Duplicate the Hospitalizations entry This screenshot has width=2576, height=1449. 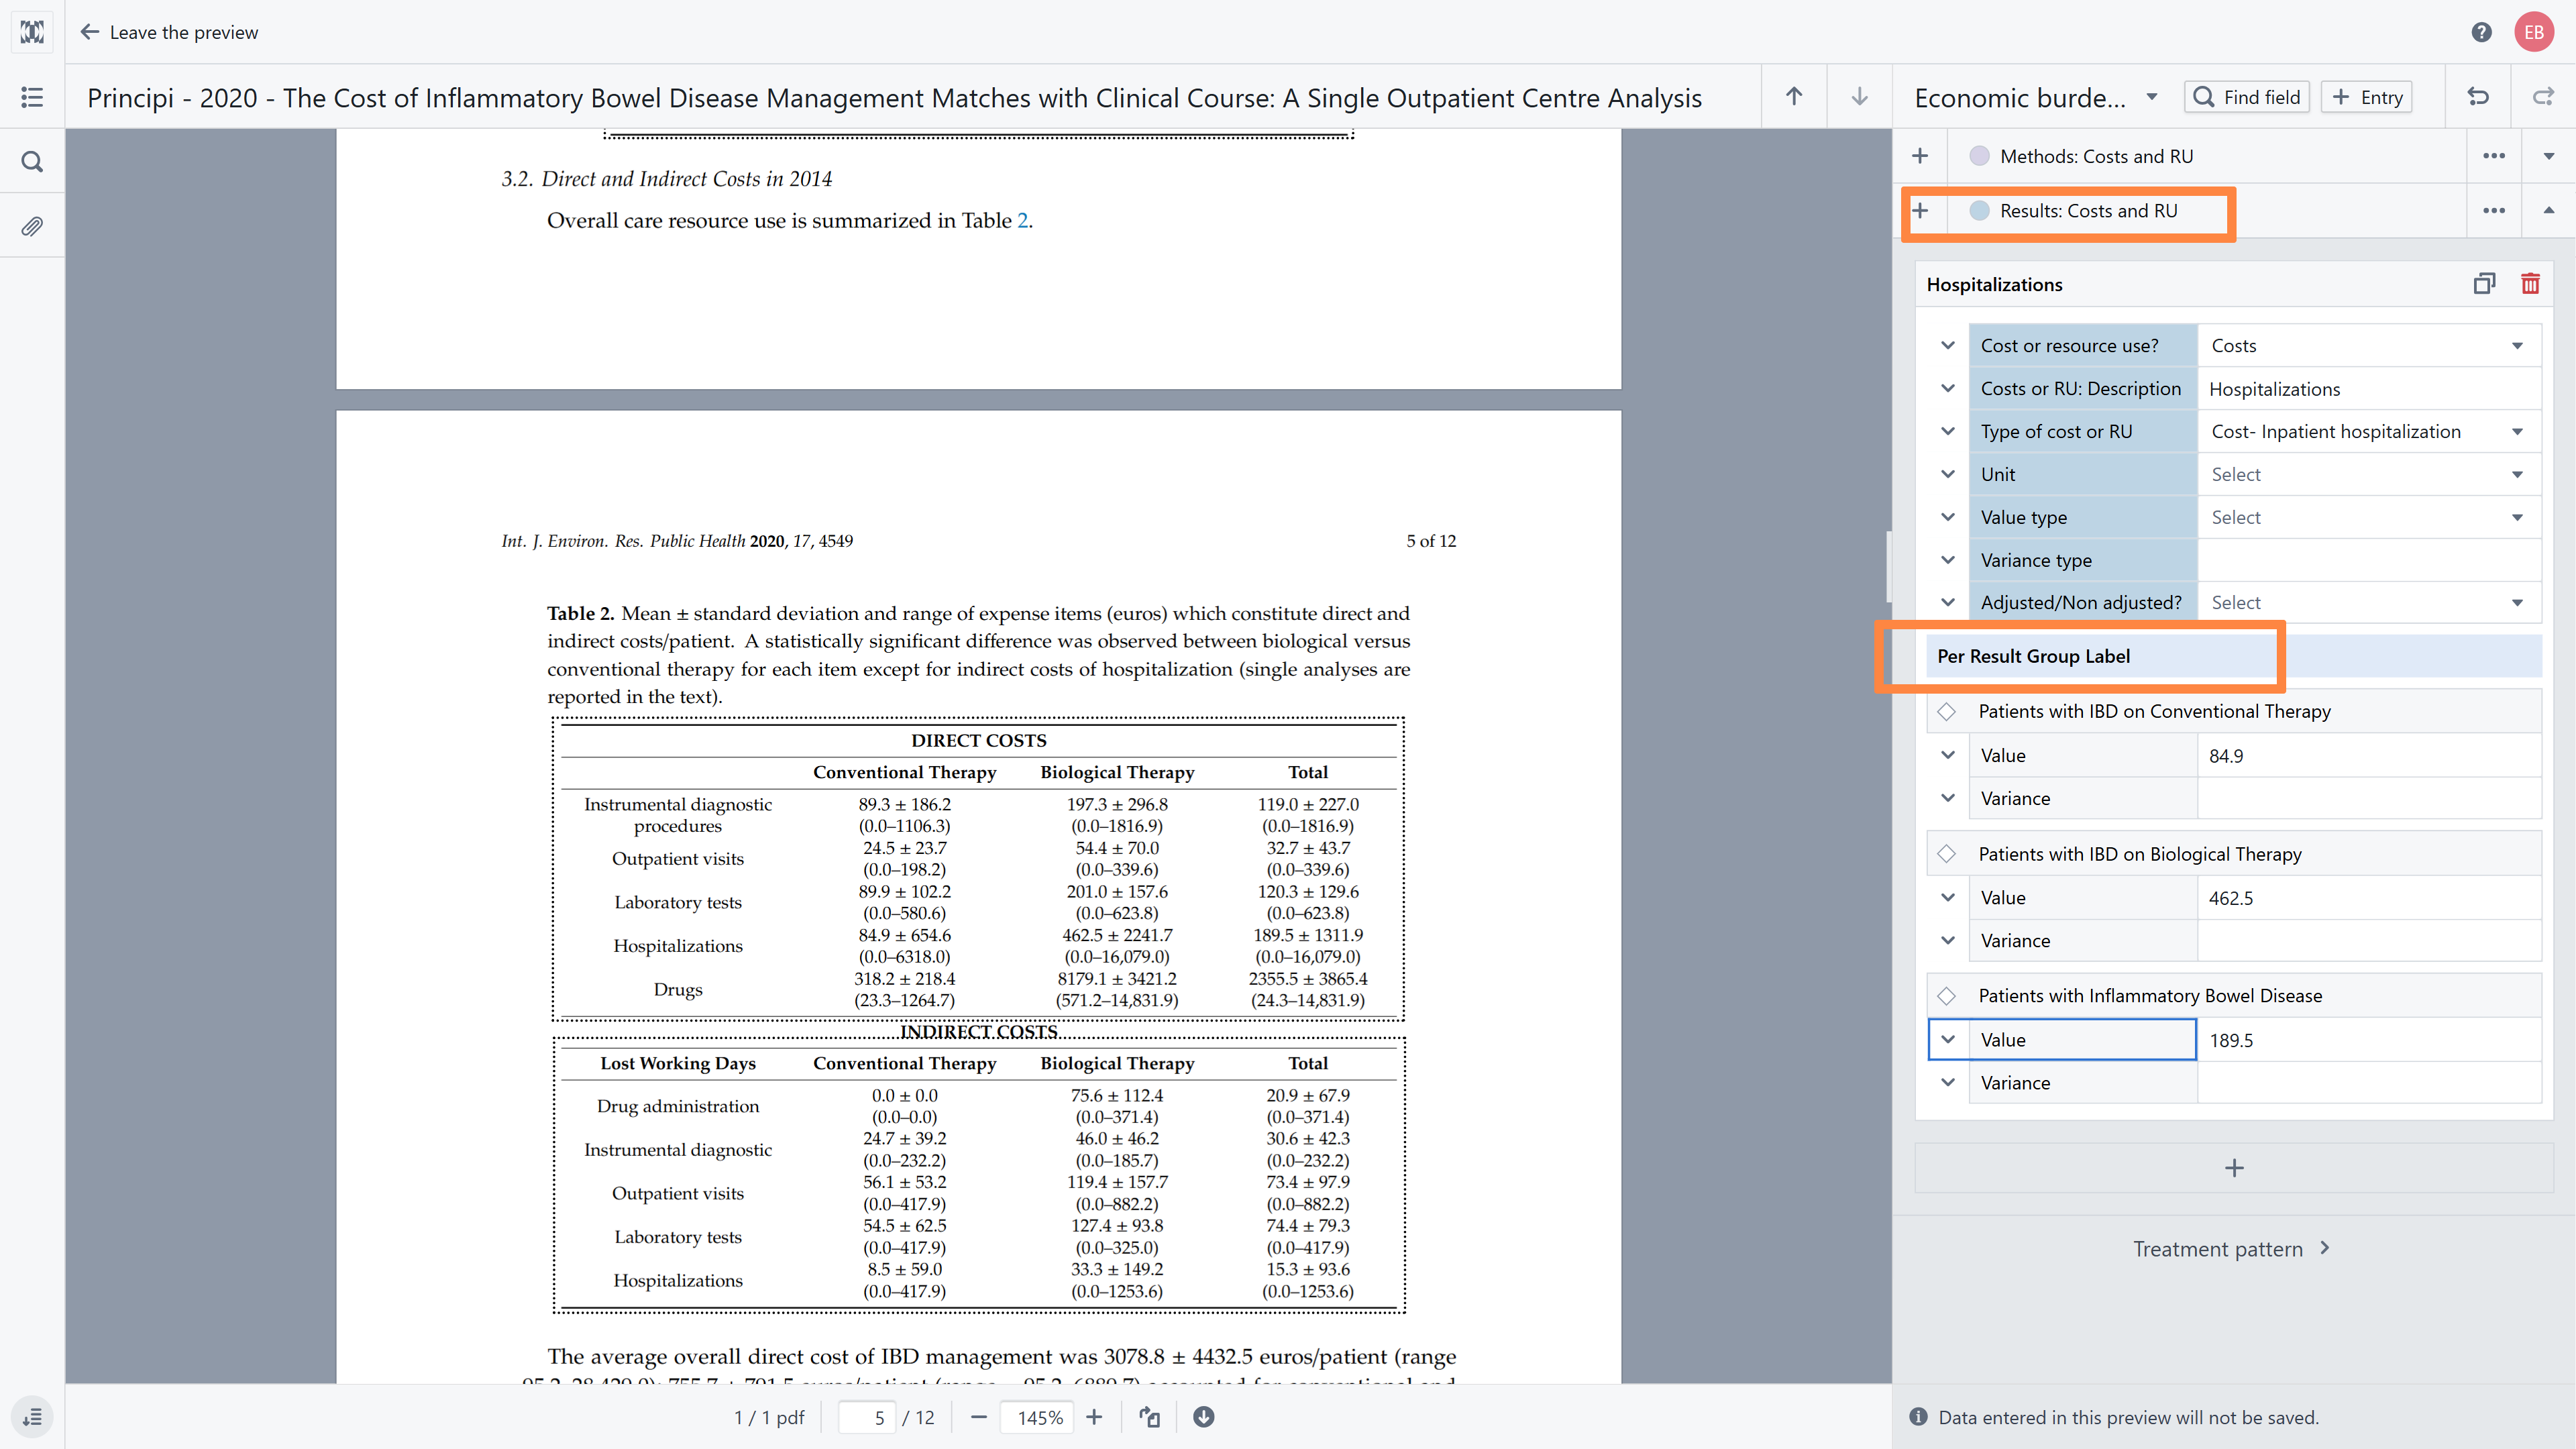click(2484, 284)
